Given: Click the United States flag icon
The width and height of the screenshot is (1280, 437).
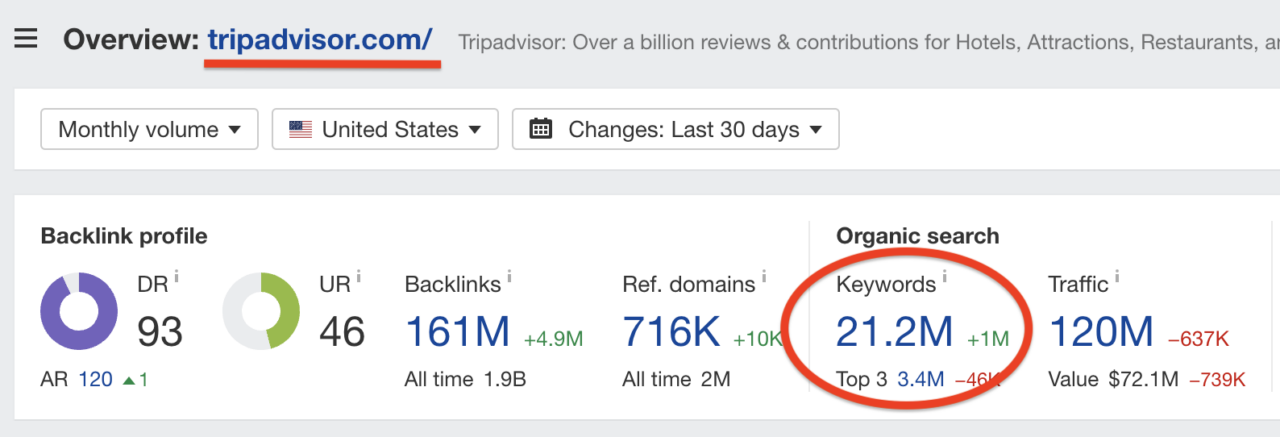Looking at the screenshot, I should coord(300,129).
